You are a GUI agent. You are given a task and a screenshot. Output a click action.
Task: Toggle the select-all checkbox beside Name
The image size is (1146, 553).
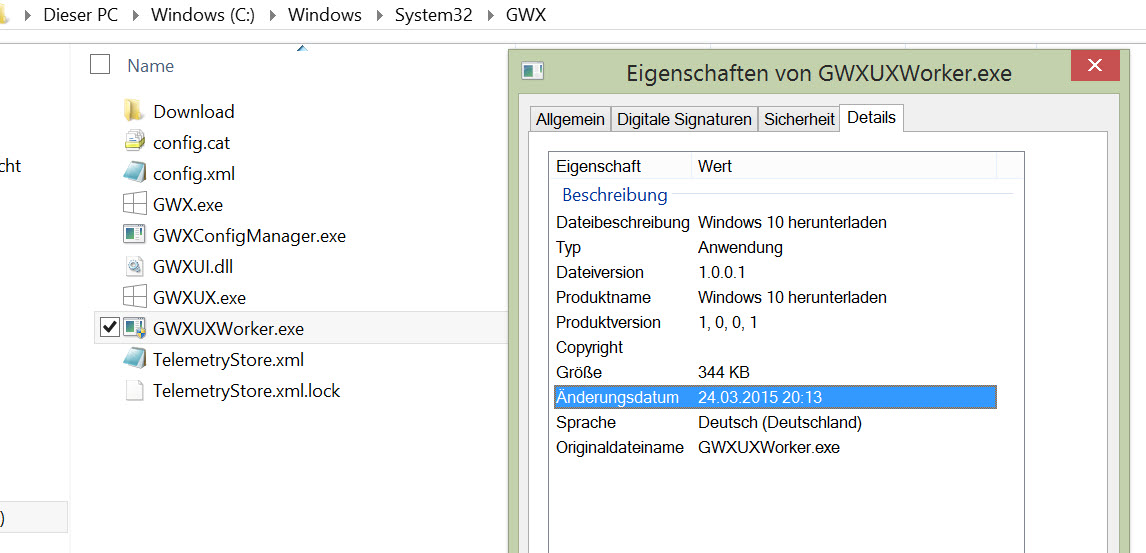(99, 65)
